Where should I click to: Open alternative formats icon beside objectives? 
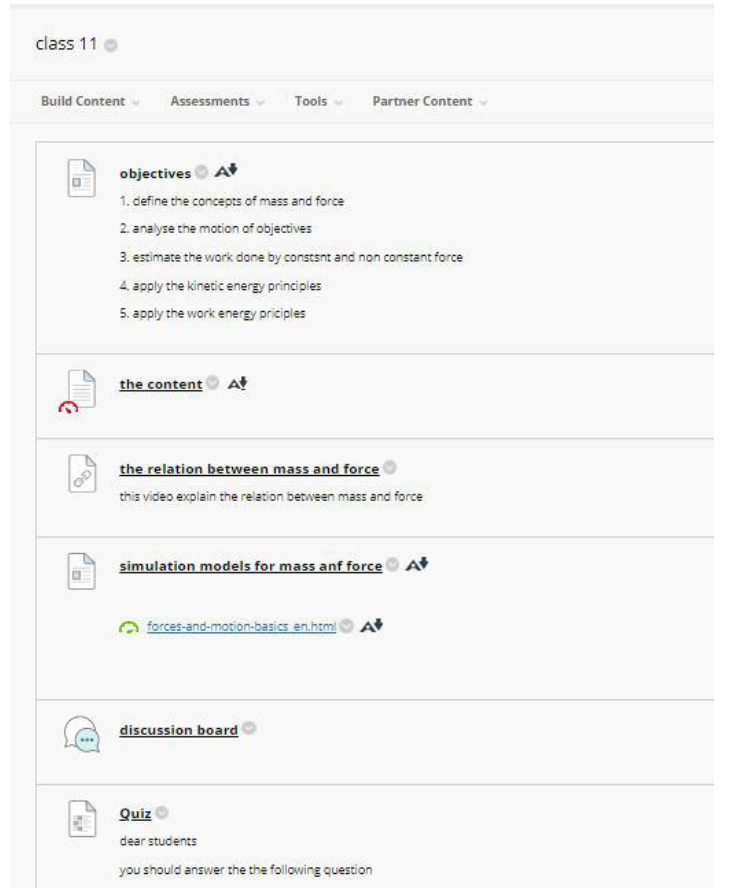(x=226, y=171)
